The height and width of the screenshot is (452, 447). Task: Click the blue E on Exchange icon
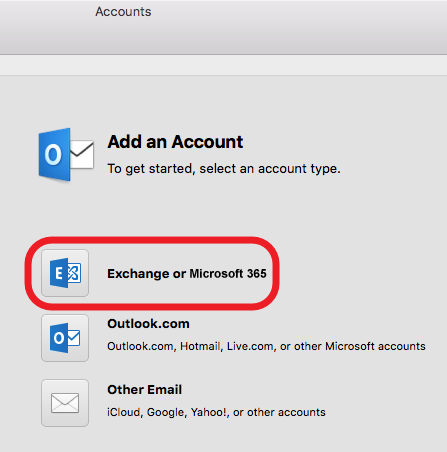pos(59,273)
